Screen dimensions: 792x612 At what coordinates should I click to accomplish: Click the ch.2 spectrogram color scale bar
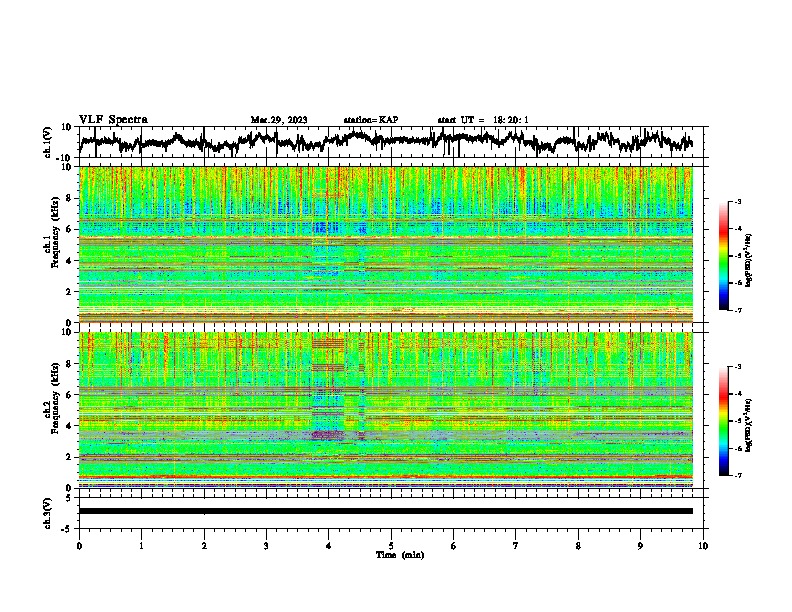(x=724, y=421)
